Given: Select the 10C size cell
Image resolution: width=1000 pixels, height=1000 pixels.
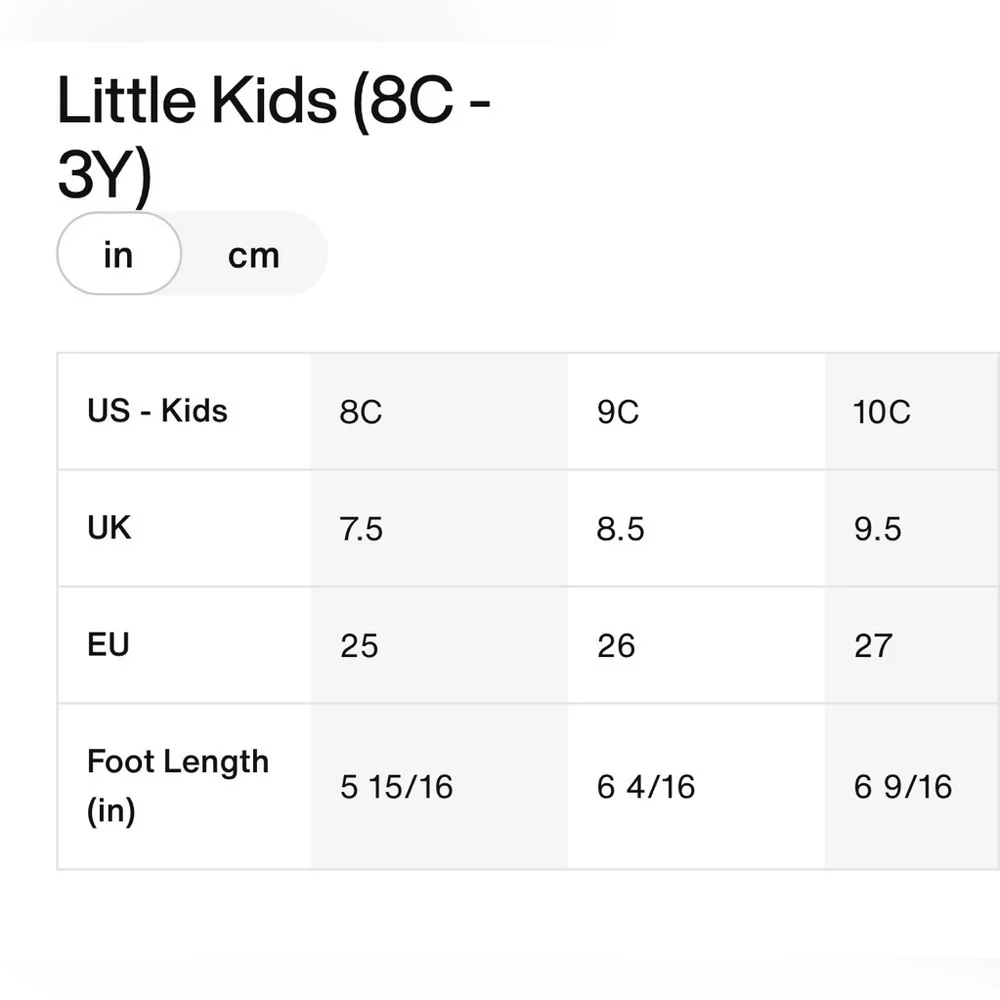Looking at the screenshot, I should pos(913,411).
